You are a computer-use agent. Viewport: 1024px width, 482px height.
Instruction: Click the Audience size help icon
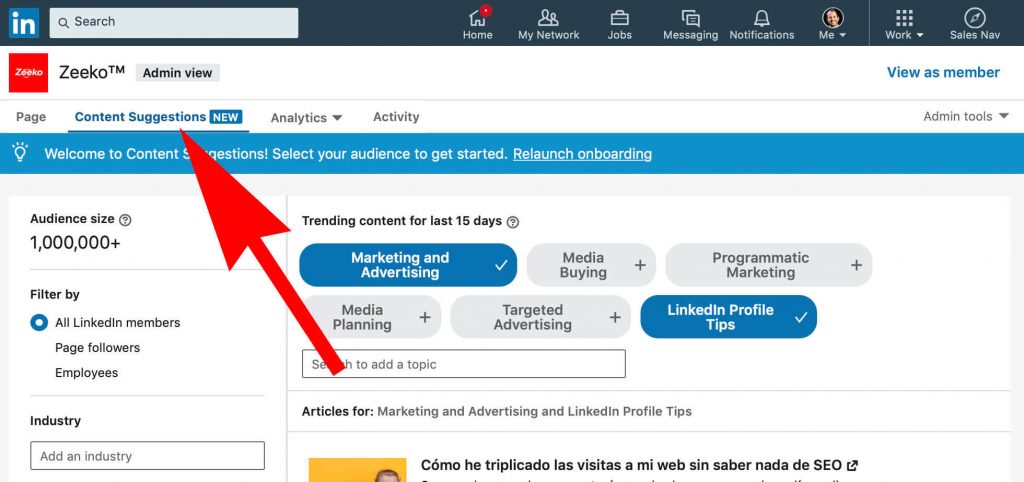(125, 220)
